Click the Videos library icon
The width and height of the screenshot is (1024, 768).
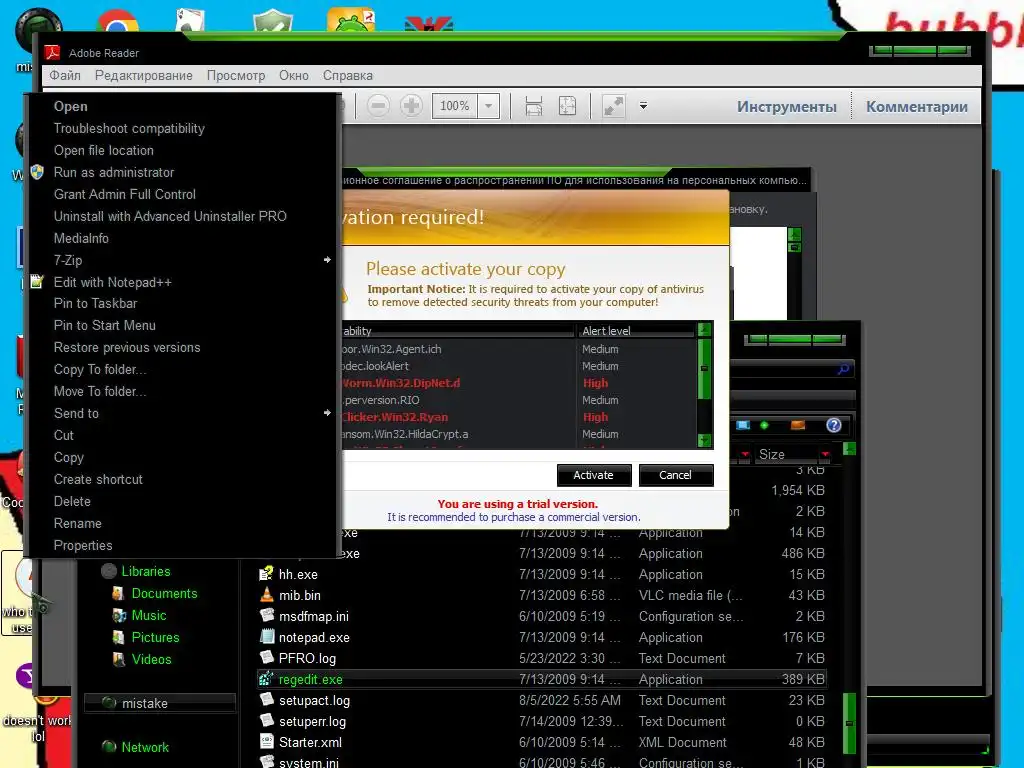pos(119,660)
